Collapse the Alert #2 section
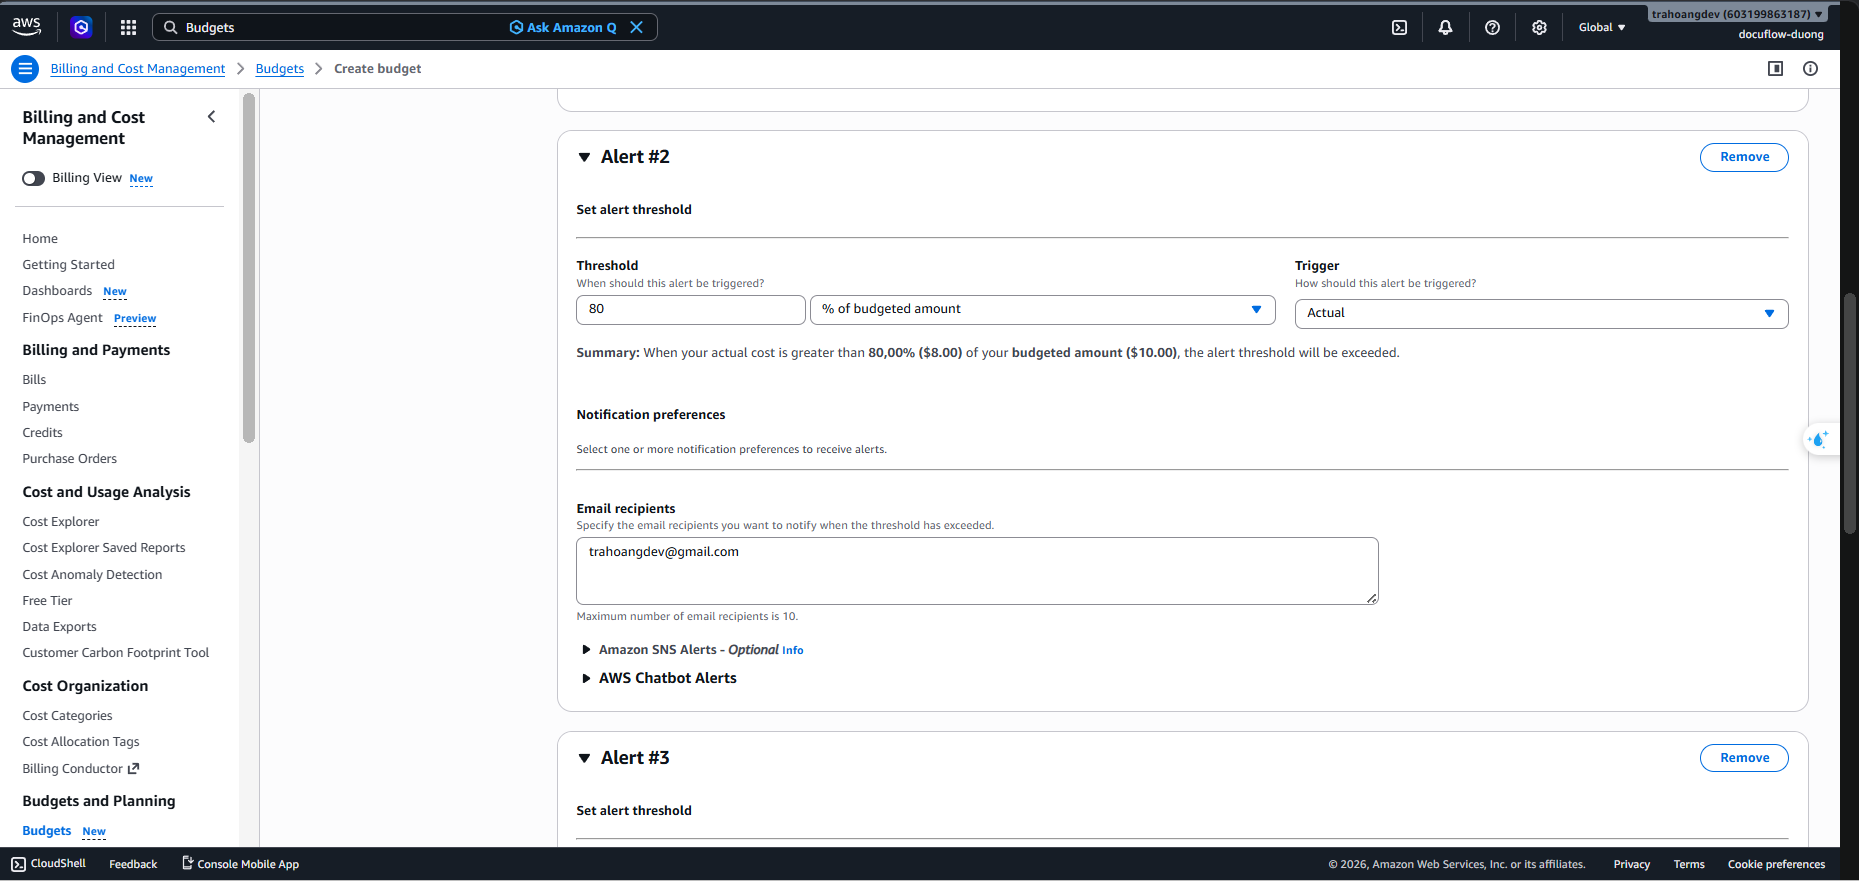The image size is (1859, 881). point(584,157)
